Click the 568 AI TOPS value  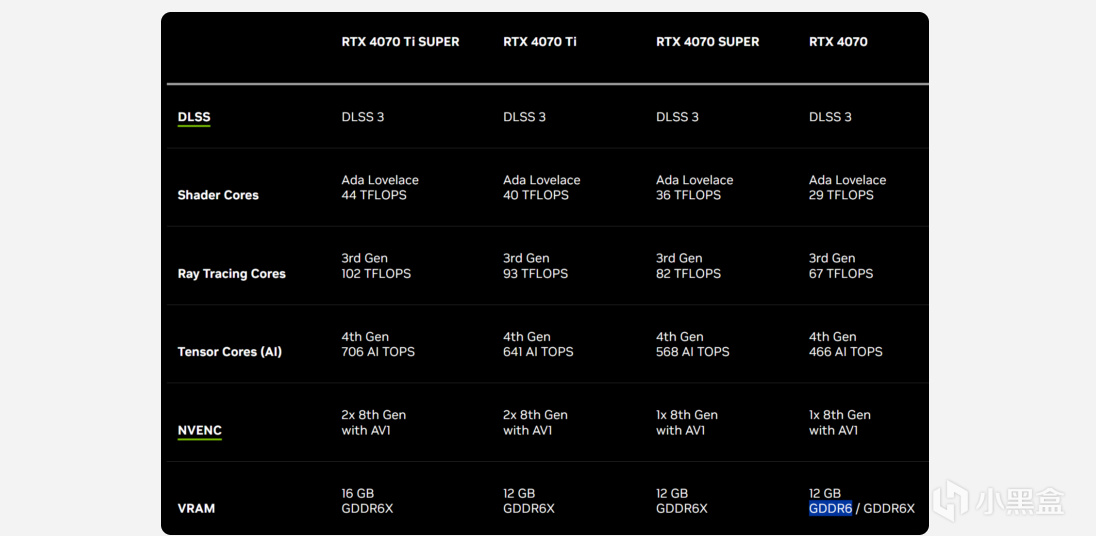[x=693, y=352]
